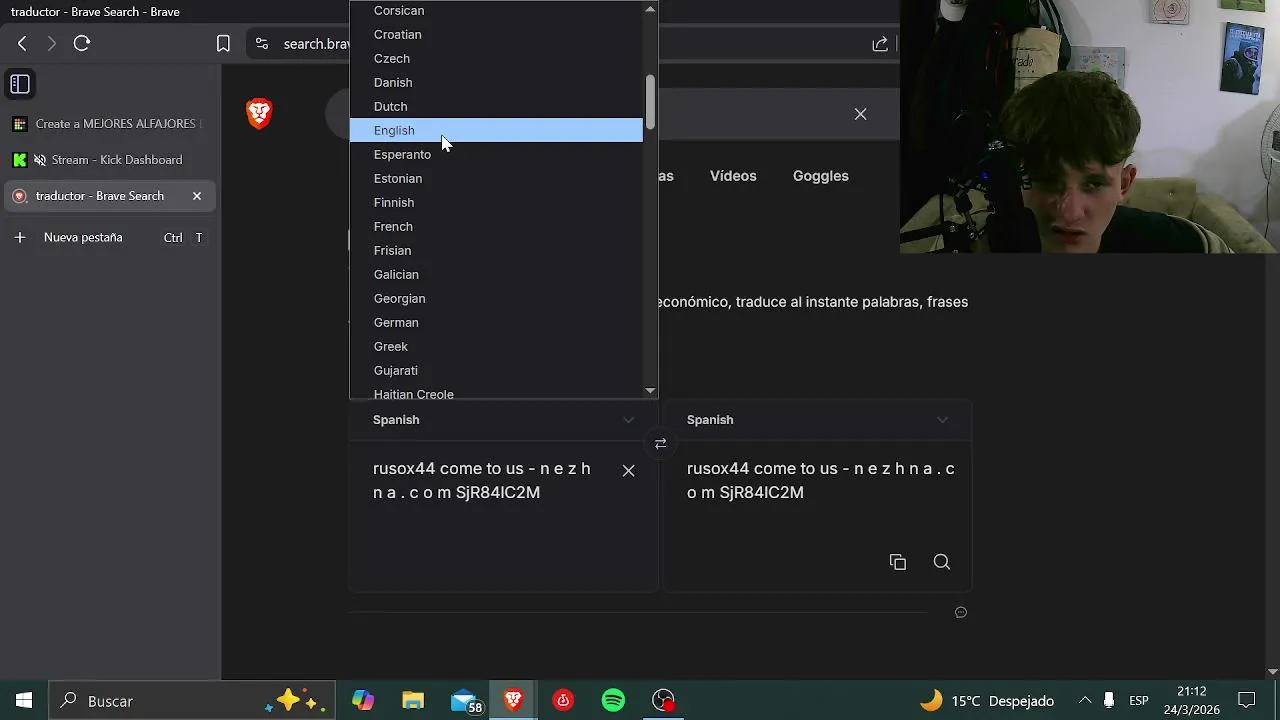Click the share icon in the address bar
This screenshot has width=1280, height=720.
(880, 43)
